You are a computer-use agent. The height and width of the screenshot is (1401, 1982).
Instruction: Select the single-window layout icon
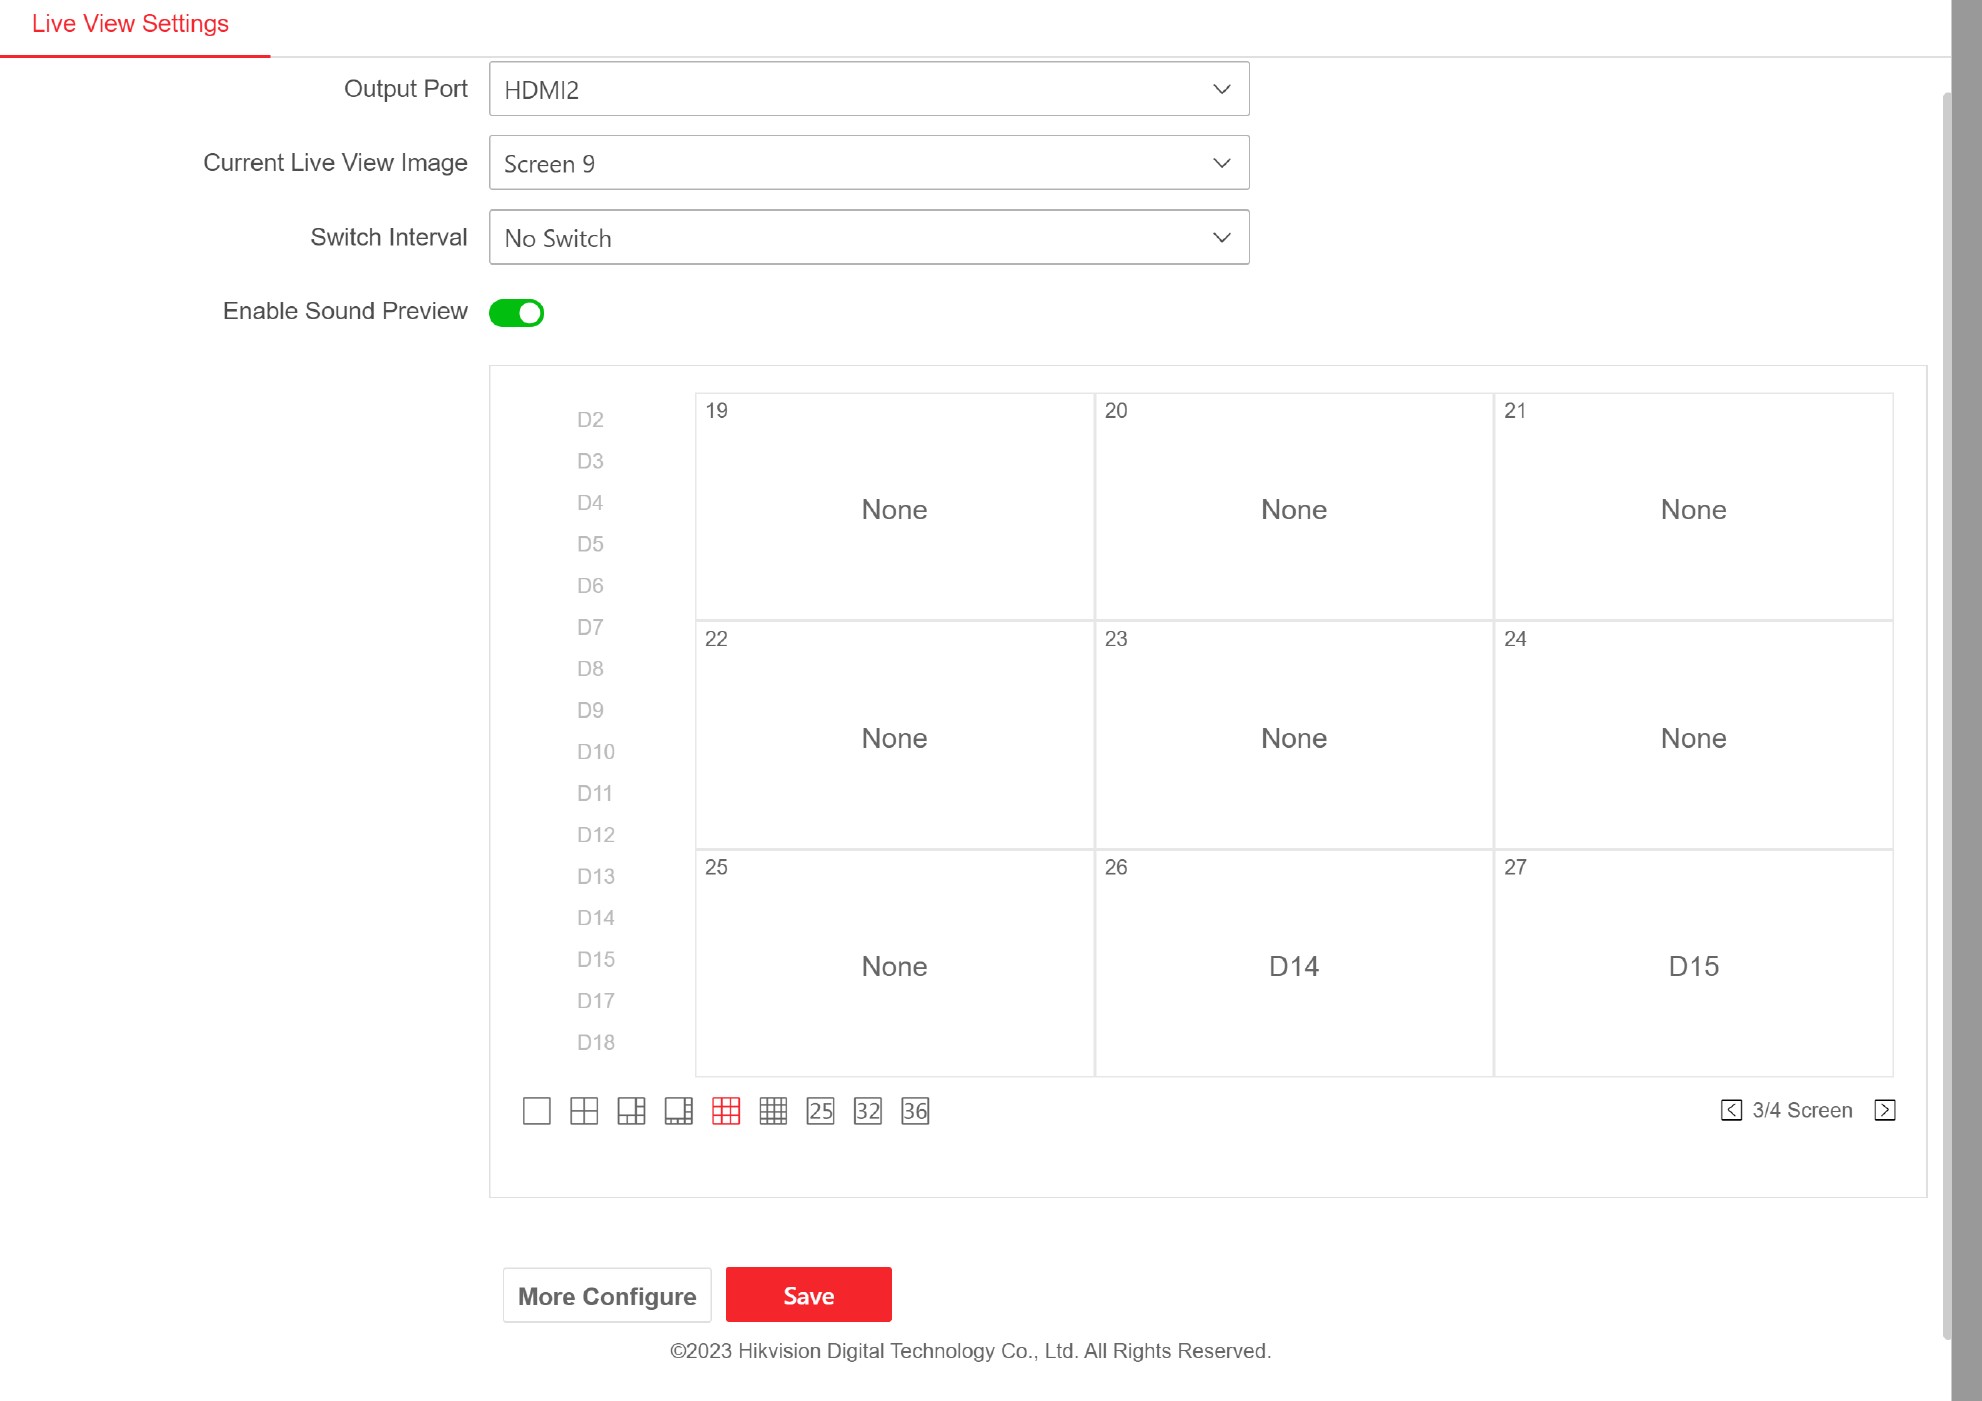click(x=537, y=1111)
